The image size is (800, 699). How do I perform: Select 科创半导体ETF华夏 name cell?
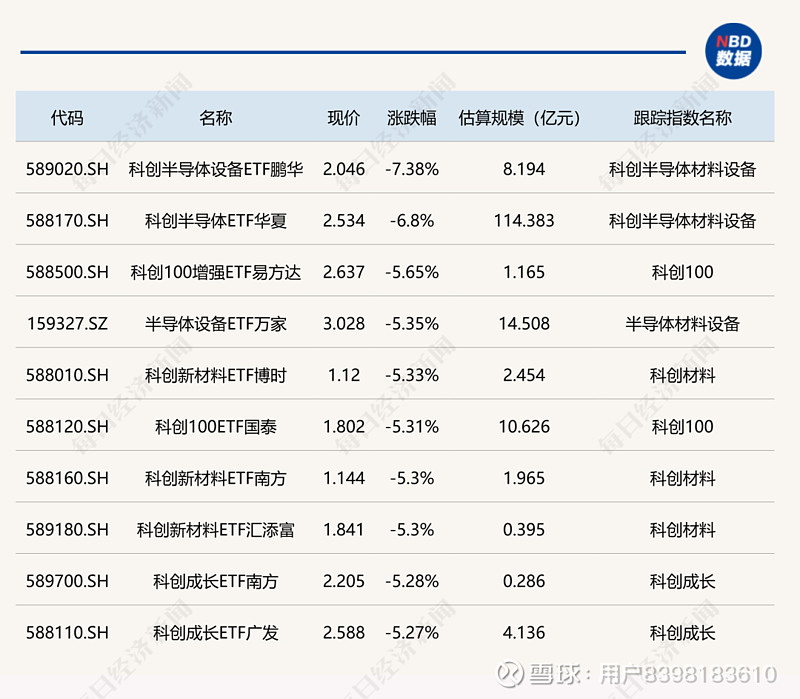tap(215, 220)
